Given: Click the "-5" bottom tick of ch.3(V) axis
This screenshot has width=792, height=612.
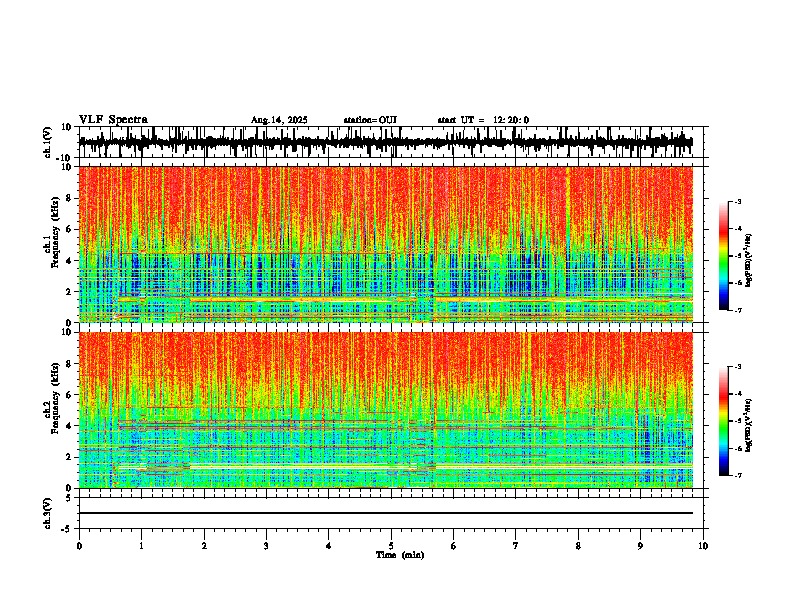Looking at the screenshot, I should pyautogui.click(x=67, y=529).
